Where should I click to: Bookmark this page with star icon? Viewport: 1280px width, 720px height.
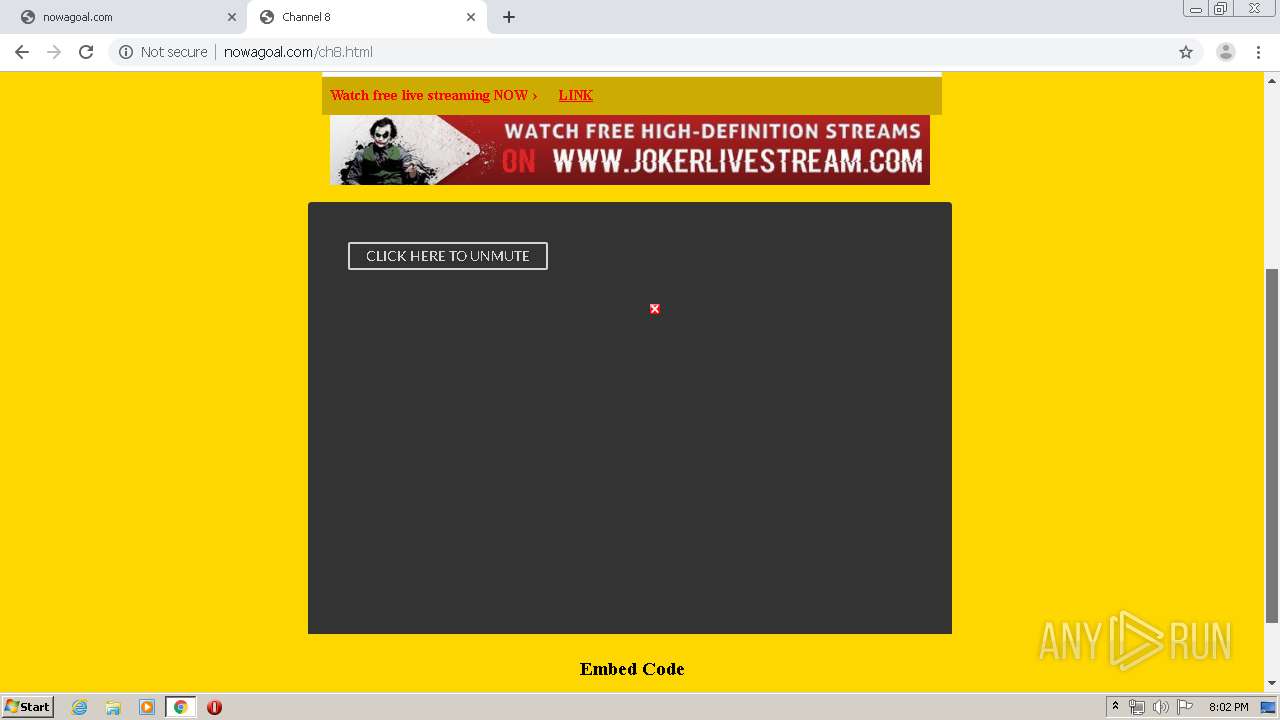click(1186, 52)
